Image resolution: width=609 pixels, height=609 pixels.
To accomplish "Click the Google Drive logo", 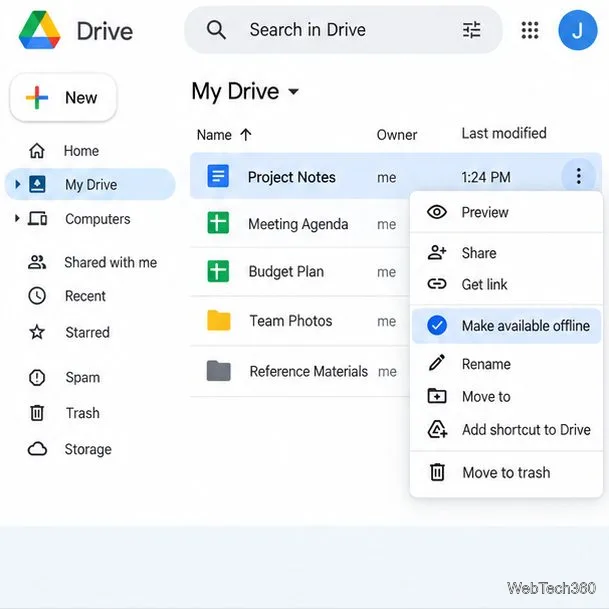I will 39,30.
